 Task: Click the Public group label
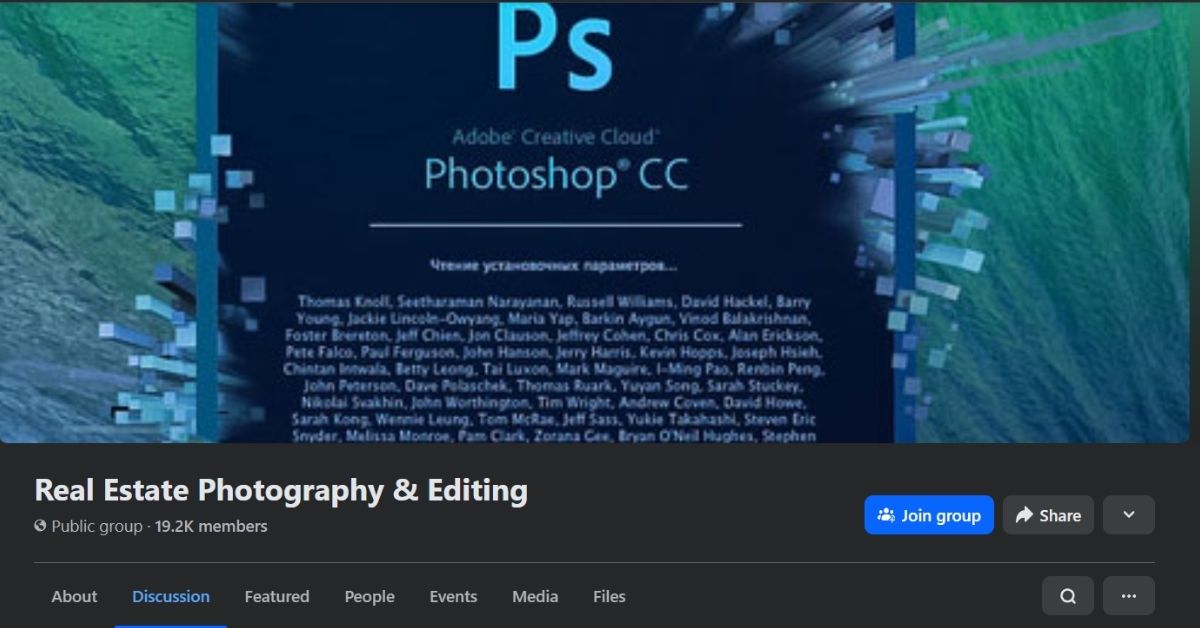point(97,526)
